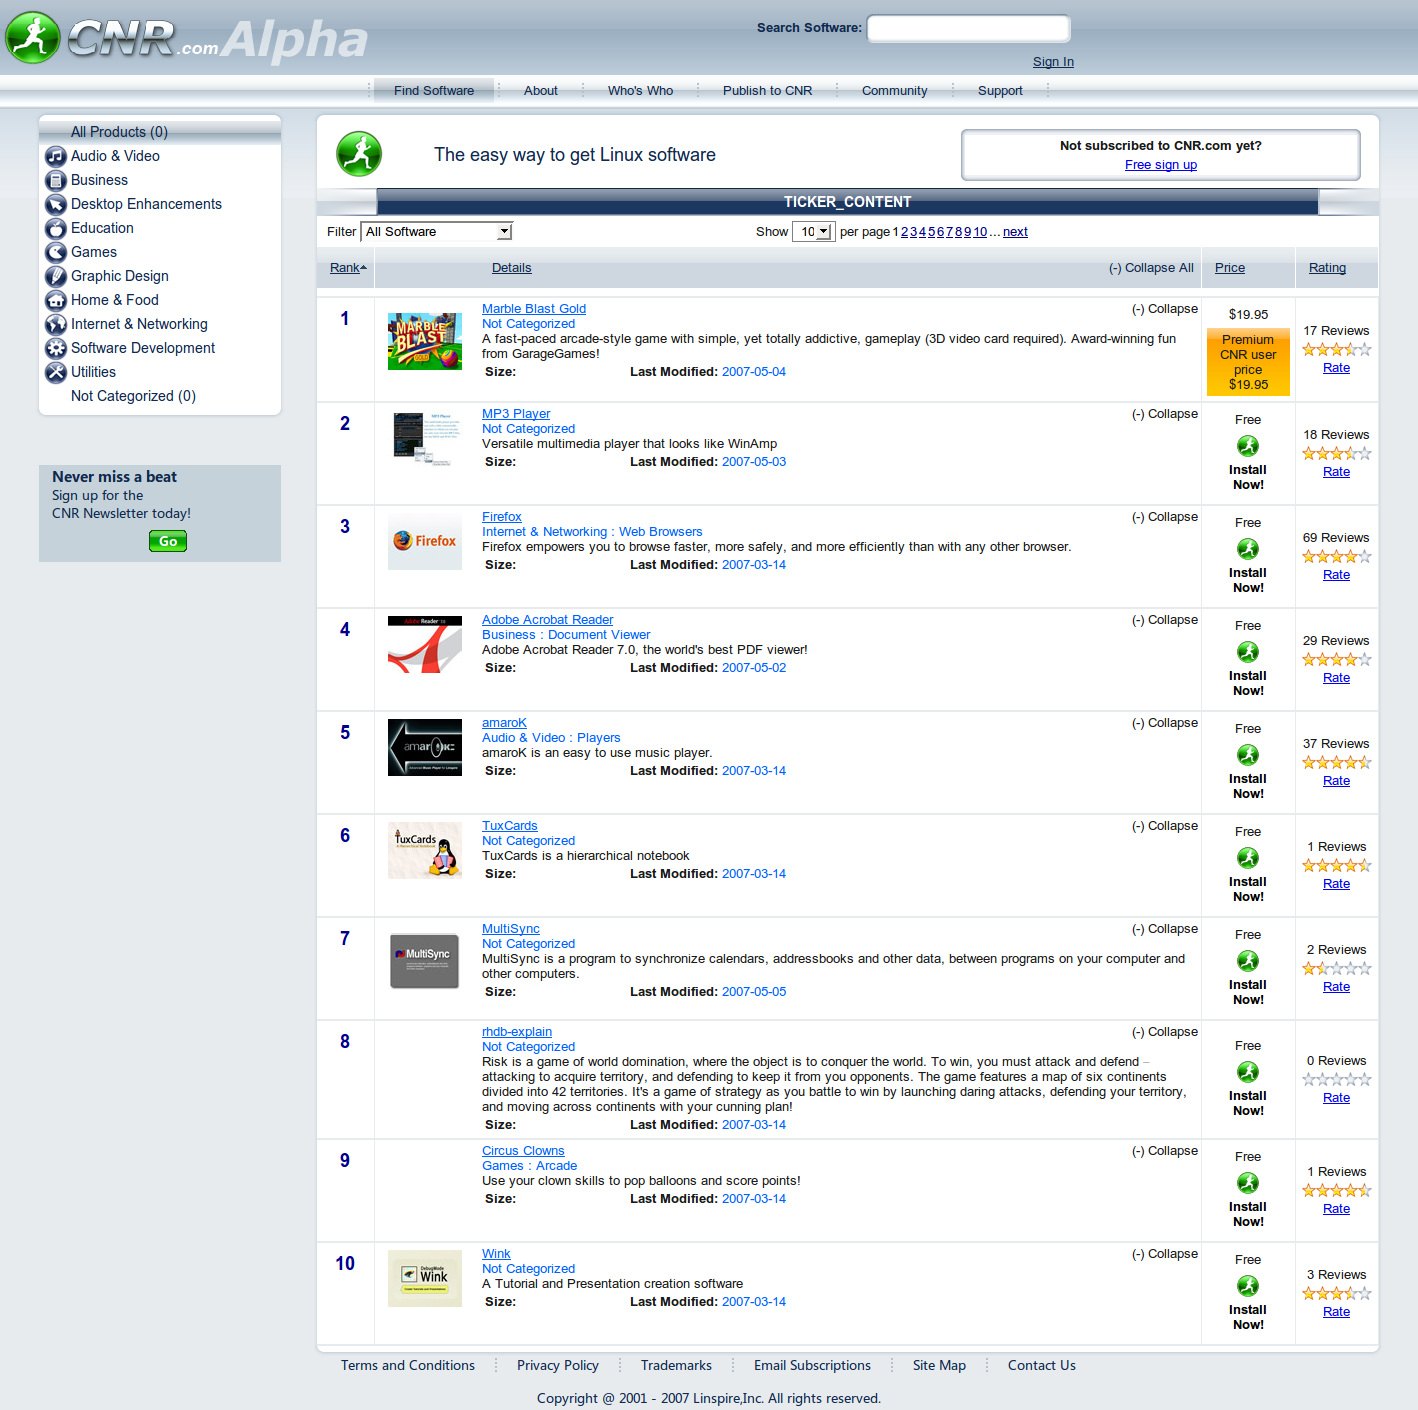Click Install Now icon for MultiSync
Screen dimensions: 1418x1410
pyautogui.click(x=1248, y=961)
